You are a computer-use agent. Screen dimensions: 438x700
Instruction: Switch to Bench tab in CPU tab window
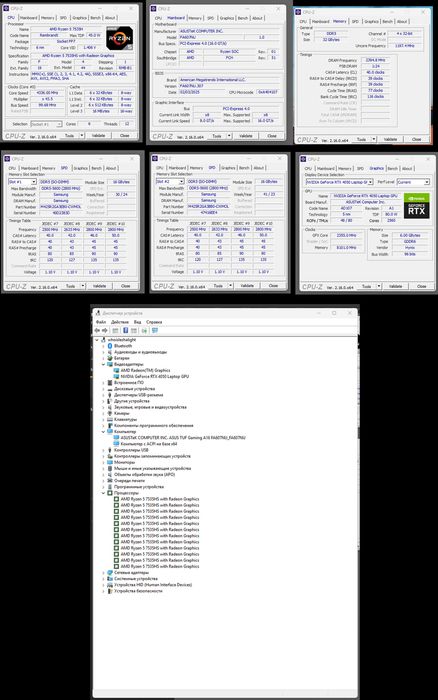(x=96, y=18)
